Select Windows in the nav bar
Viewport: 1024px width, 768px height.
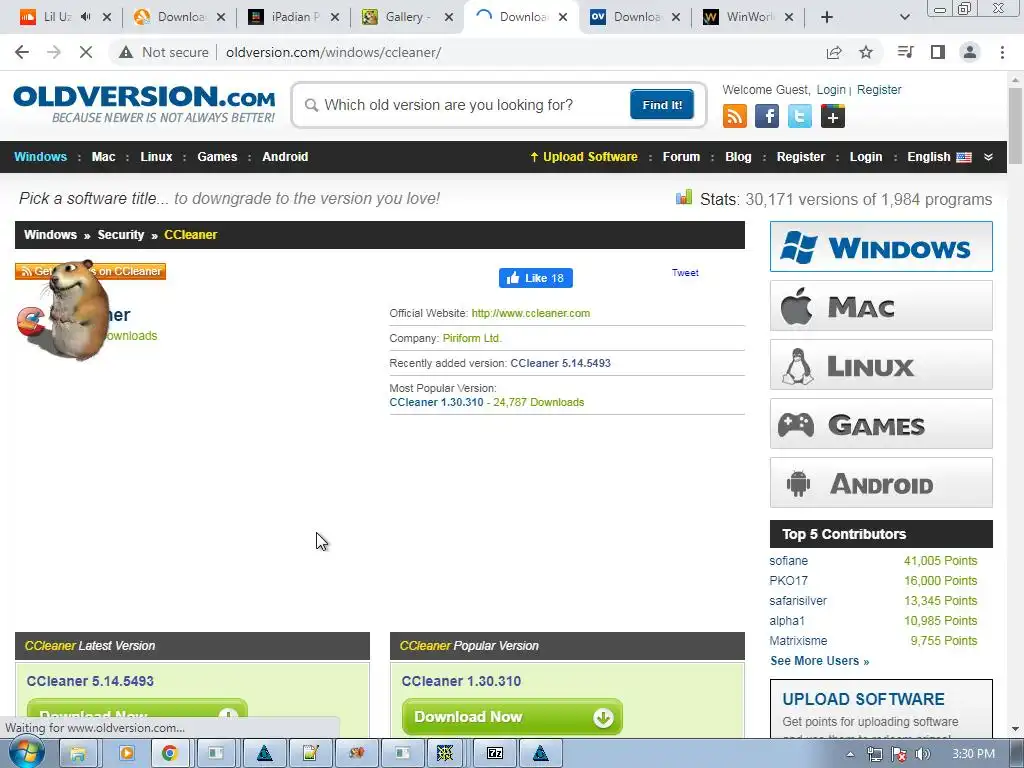pyautogui.click(x=40, y=157)
